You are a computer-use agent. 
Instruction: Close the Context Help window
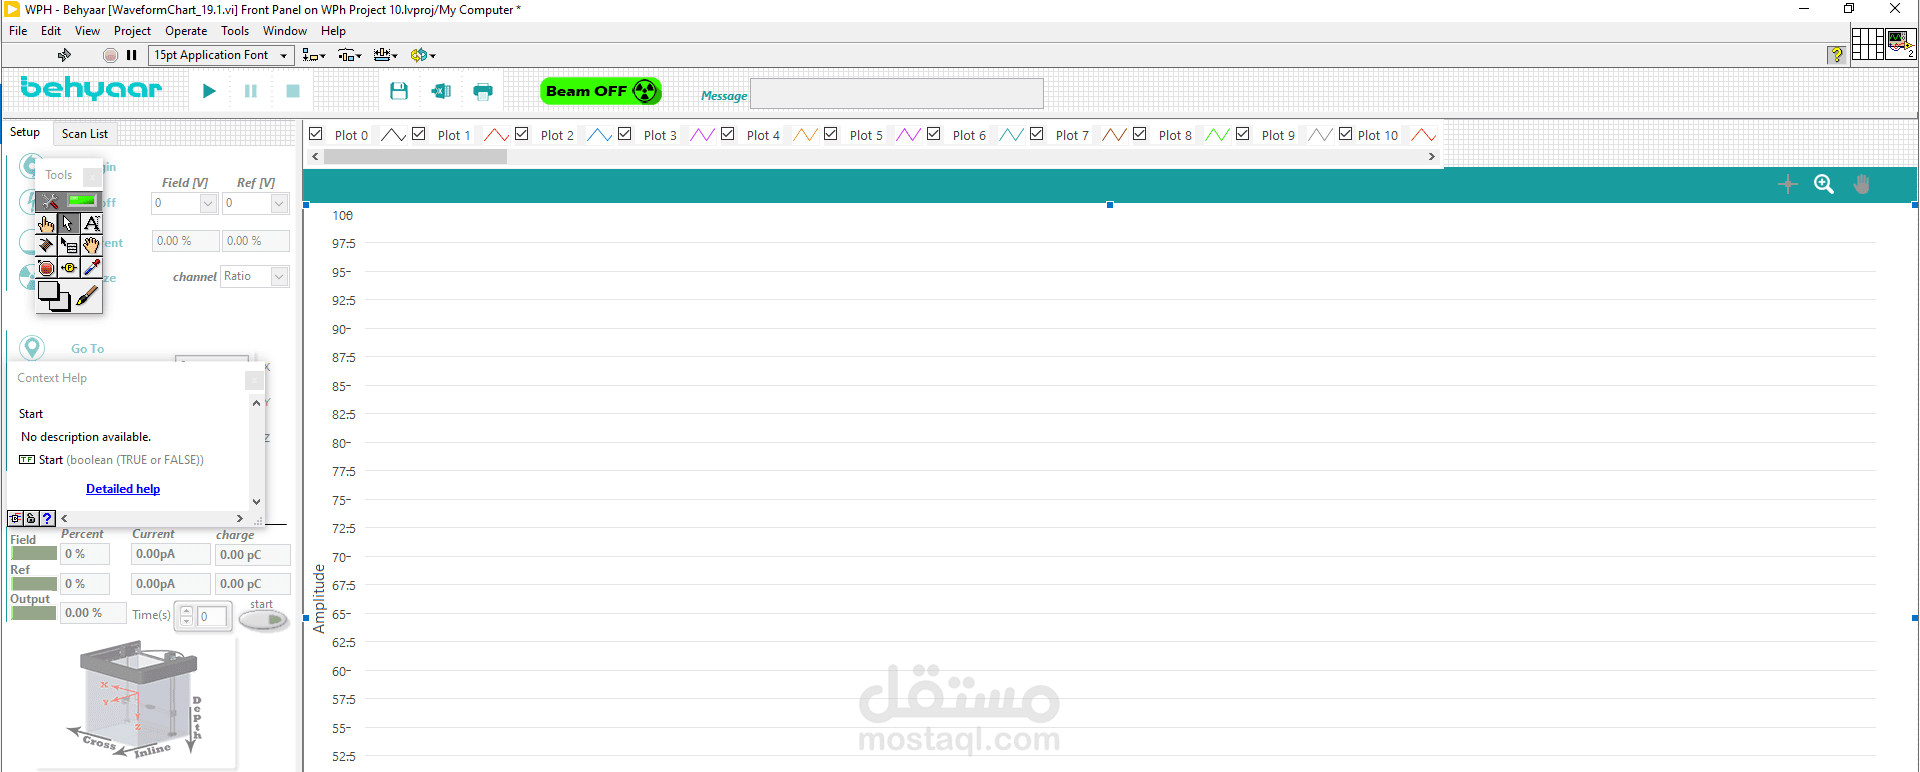point(255,380)
